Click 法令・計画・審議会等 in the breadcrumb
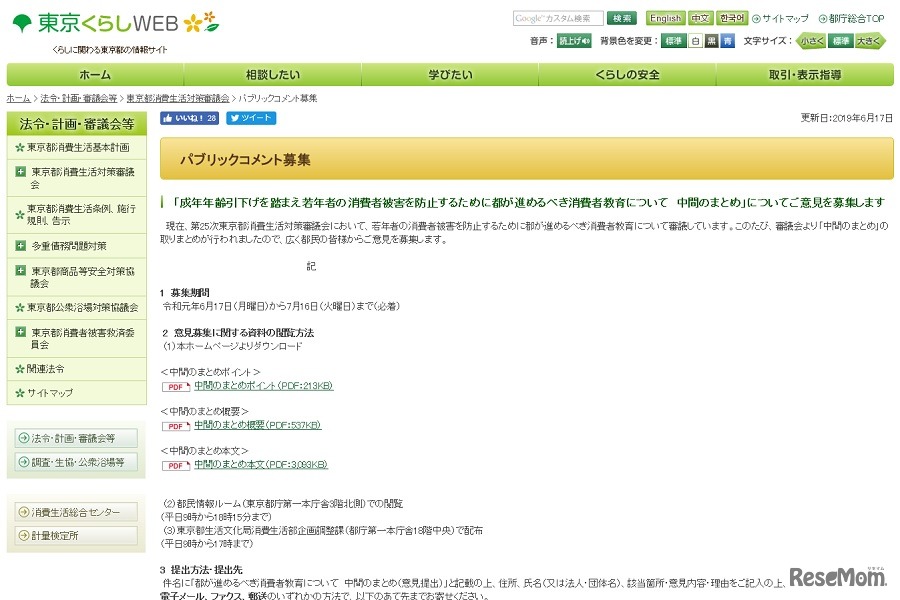The height and width of the screenshot is (600, 900). click(x=79, y=98)
